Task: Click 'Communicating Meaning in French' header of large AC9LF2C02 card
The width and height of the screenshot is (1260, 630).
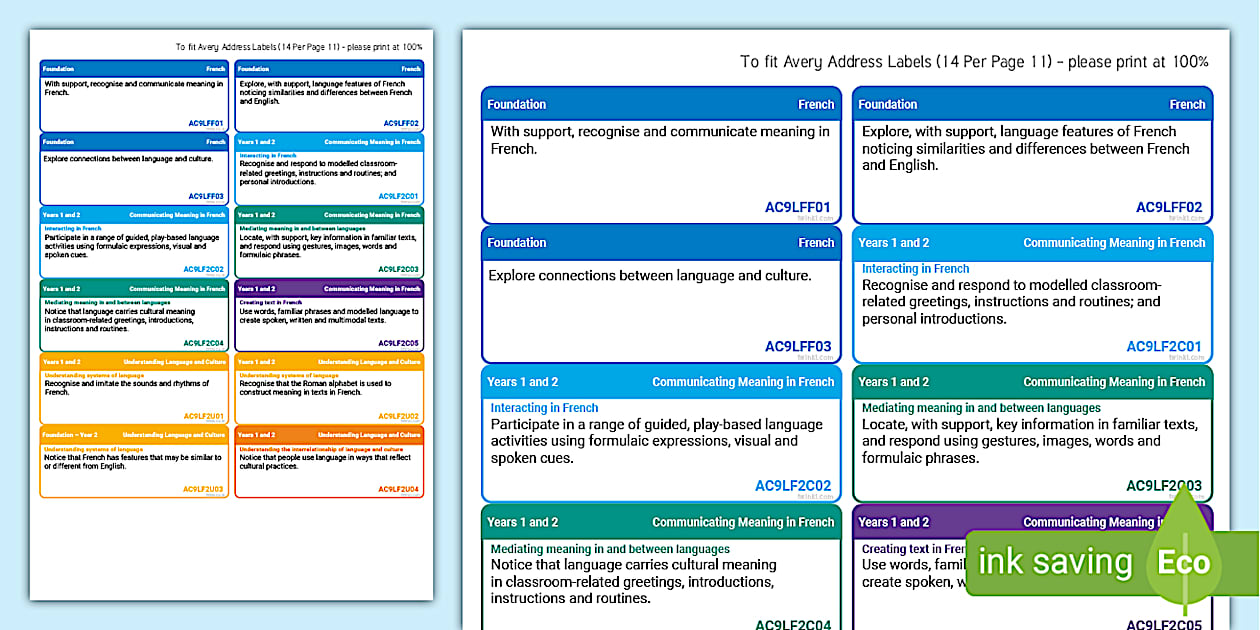Action: (x=743, y=382)
